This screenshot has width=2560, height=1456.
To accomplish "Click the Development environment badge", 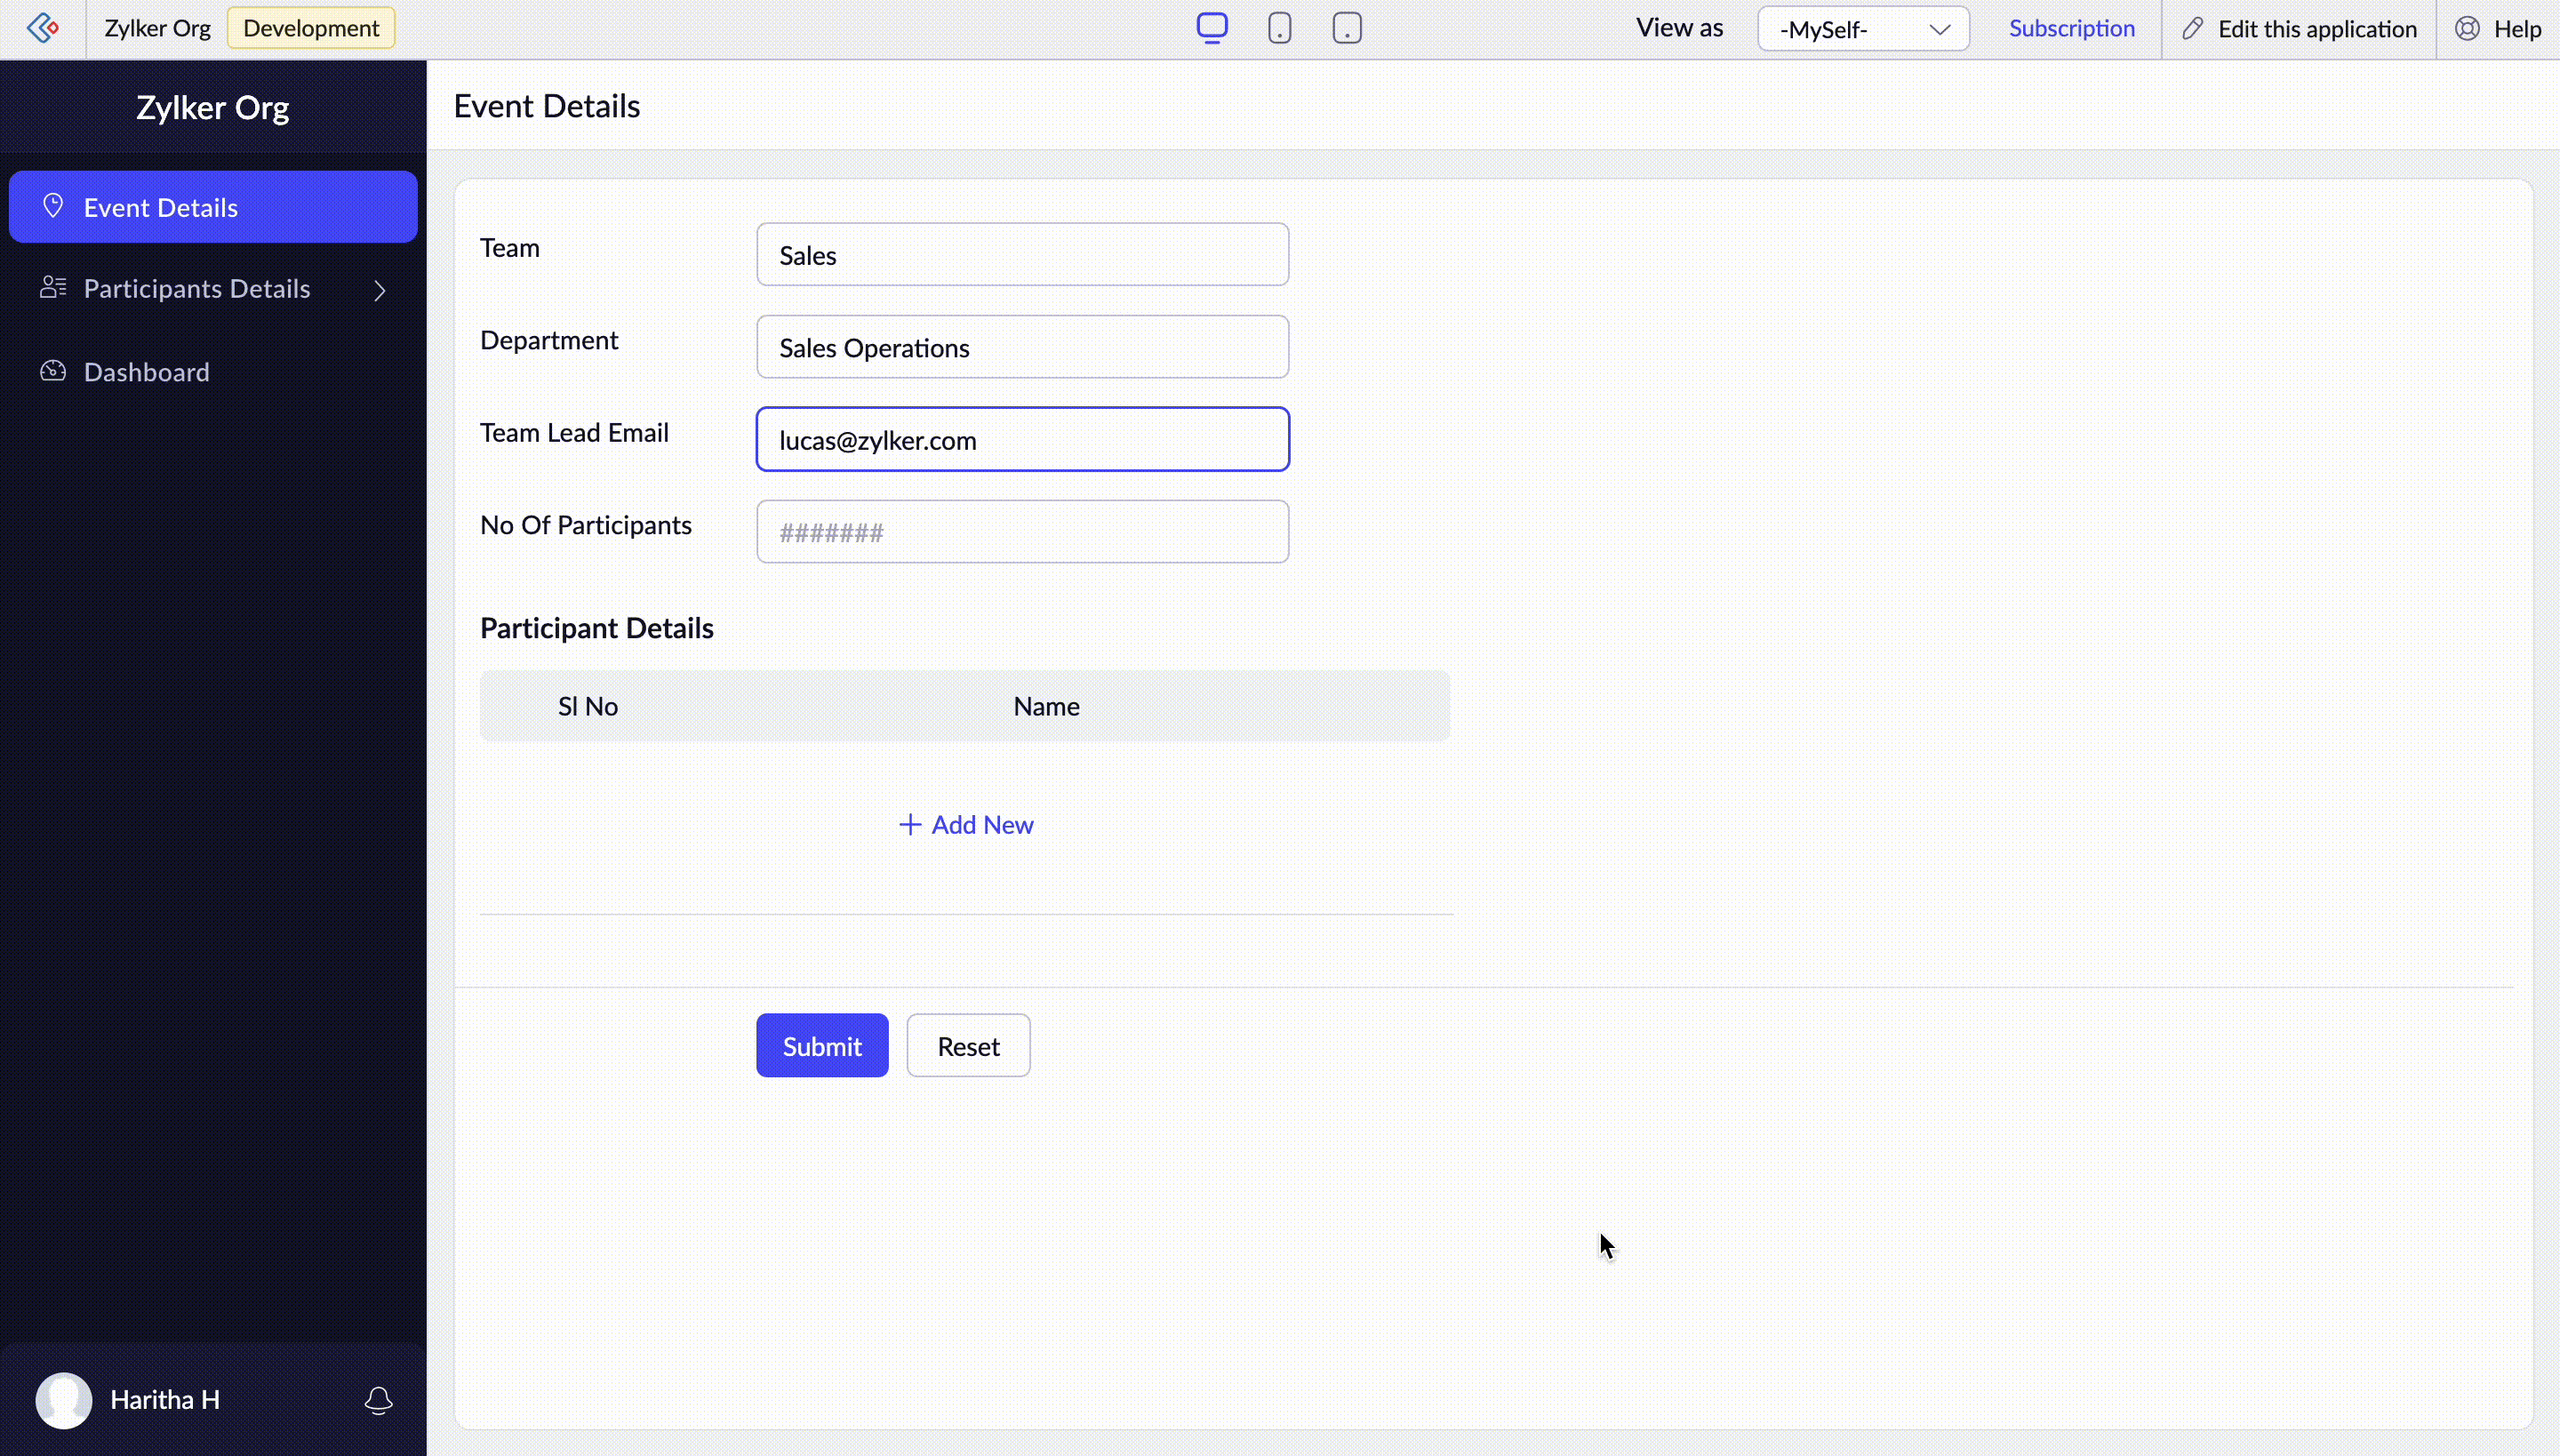I will 311,28.
